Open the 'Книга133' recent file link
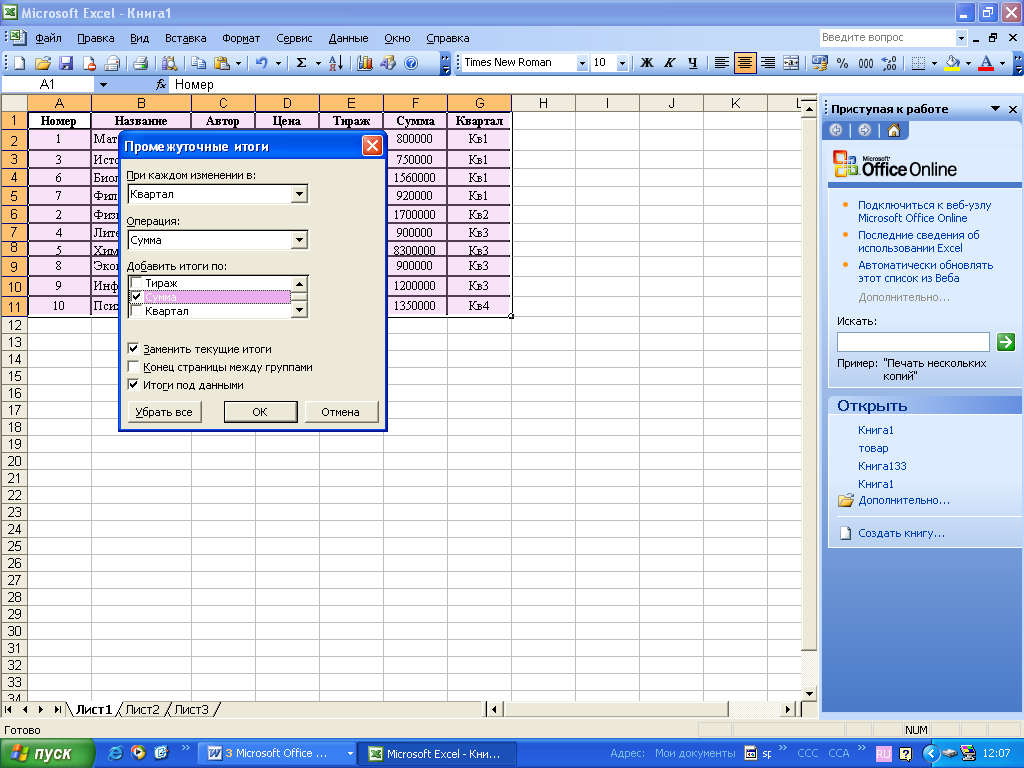The height and width of the screenshot is (768, 1024). pos(882,466)
